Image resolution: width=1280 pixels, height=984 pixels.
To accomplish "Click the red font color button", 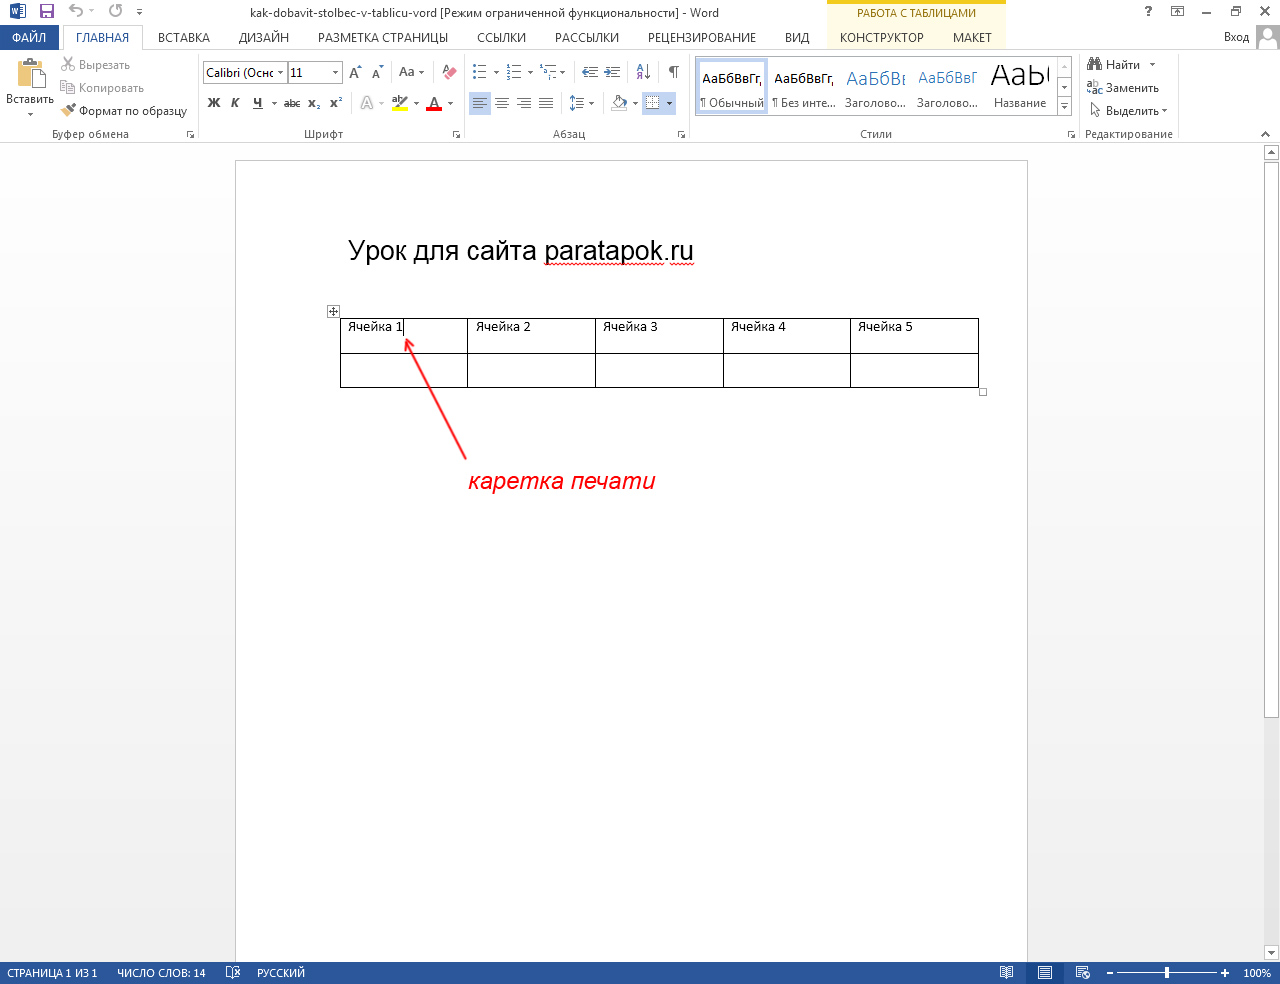I will (434, 103).
